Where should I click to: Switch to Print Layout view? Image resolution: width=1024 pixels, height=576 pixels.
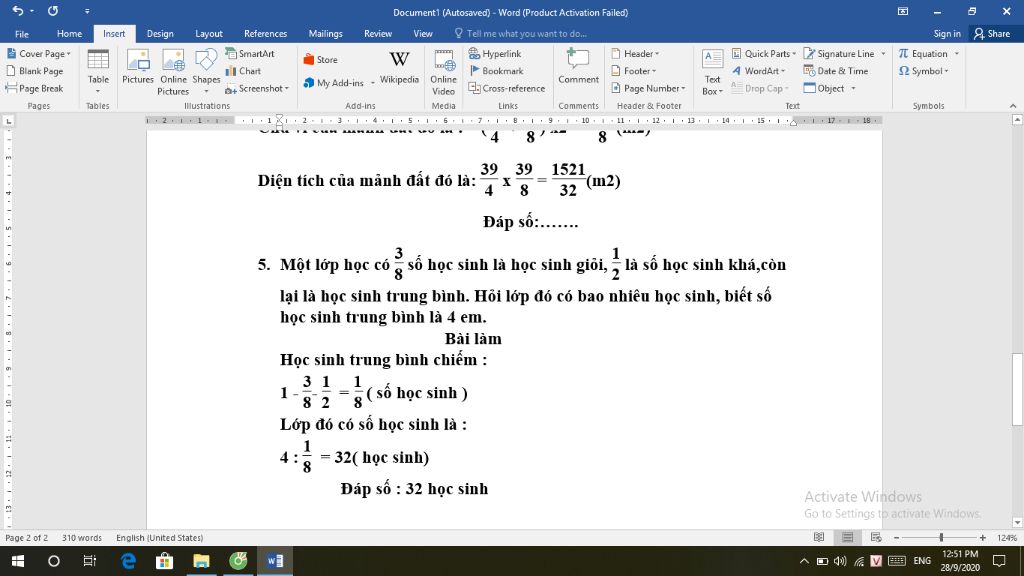pyautogui.click(x=848, y=537)
